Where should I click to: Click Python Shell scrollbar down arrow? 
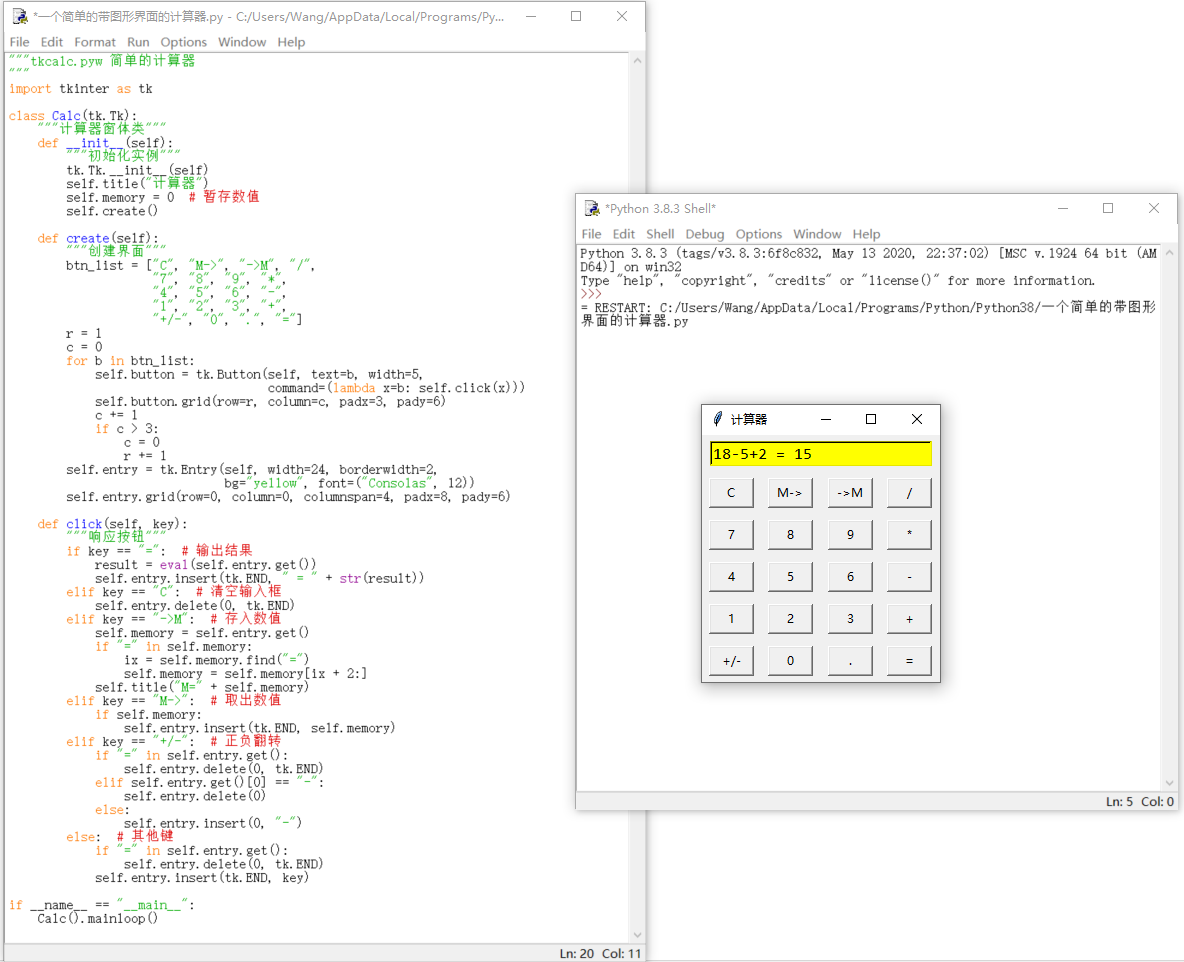[x=1170, y=783]
